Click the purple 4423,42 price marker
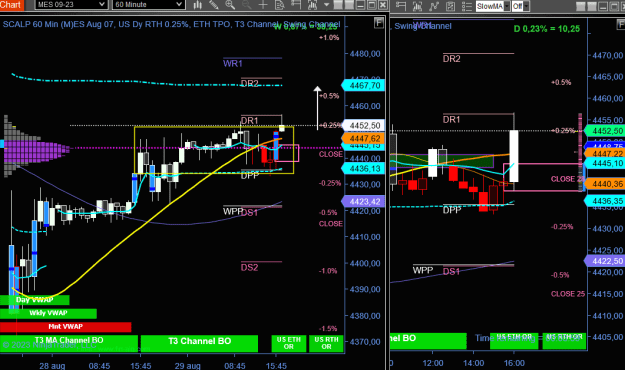This screenshot has height=370, width=625. tap(363, 201)
